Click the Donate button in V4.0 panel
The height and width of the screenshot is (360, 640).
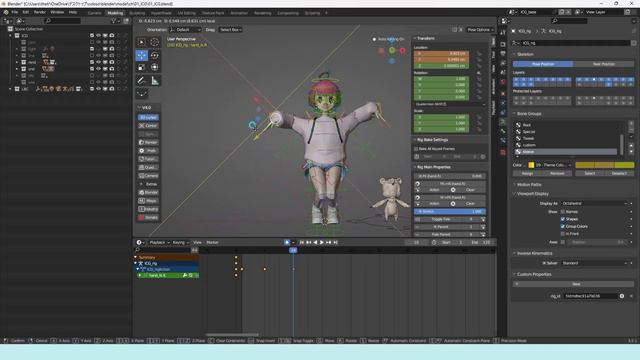(x=148, y=218)
